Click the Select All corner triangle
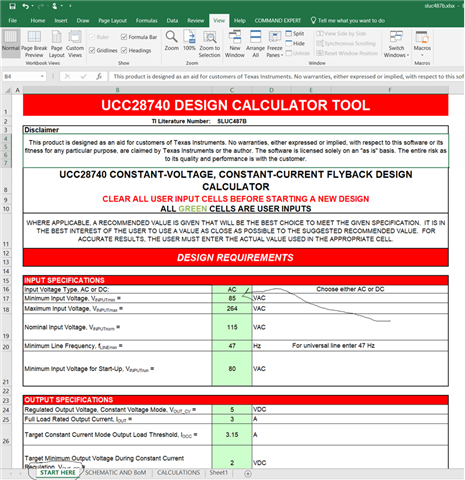This screenshot has height=480, width=465. coord(8,90)
